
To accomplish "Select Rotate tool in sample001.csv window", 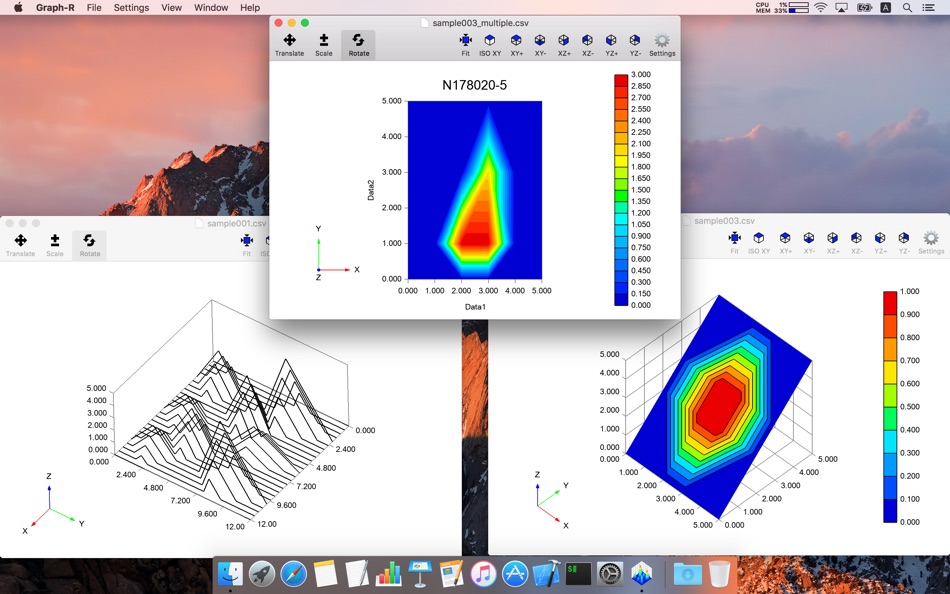I will [90, 245].
